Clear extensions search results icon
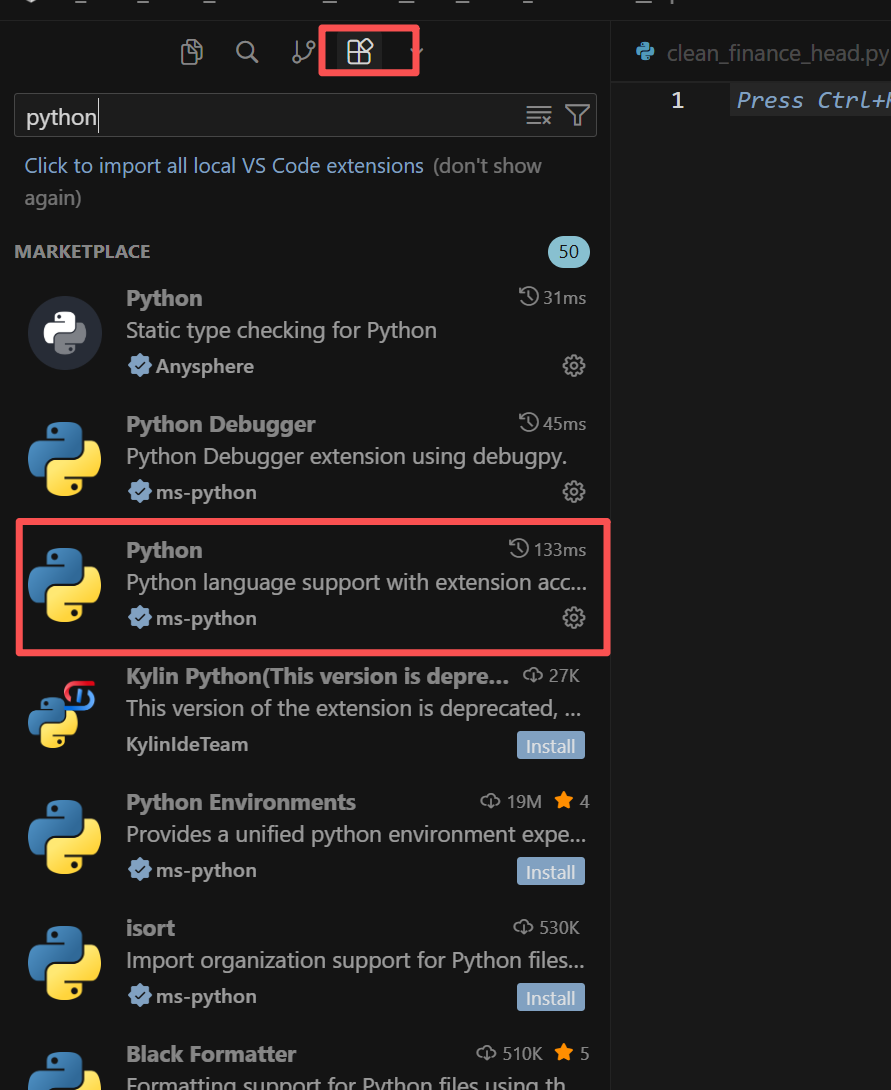This screenshot has width=891, height=1090. click(x=539, y=115)
